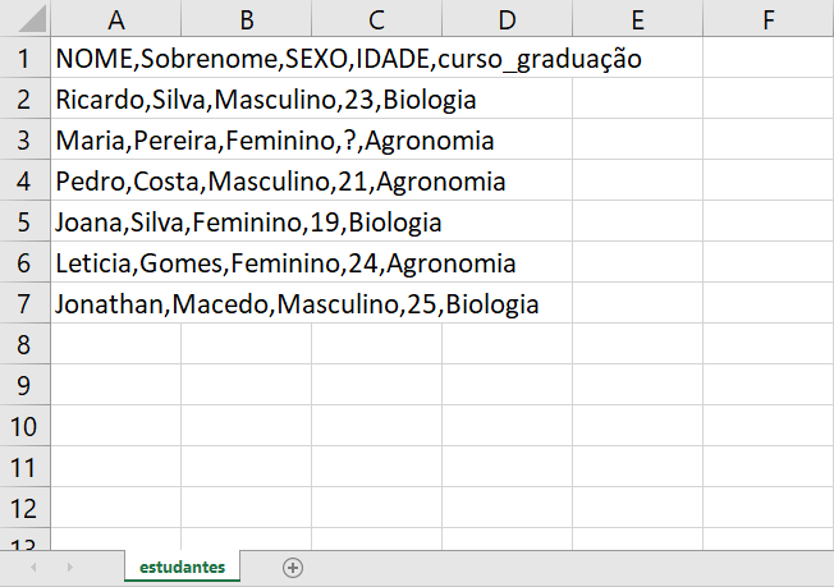The height and width of the screenshot is (587, 834).
Task: Select row 8 header
Action: 25,344
